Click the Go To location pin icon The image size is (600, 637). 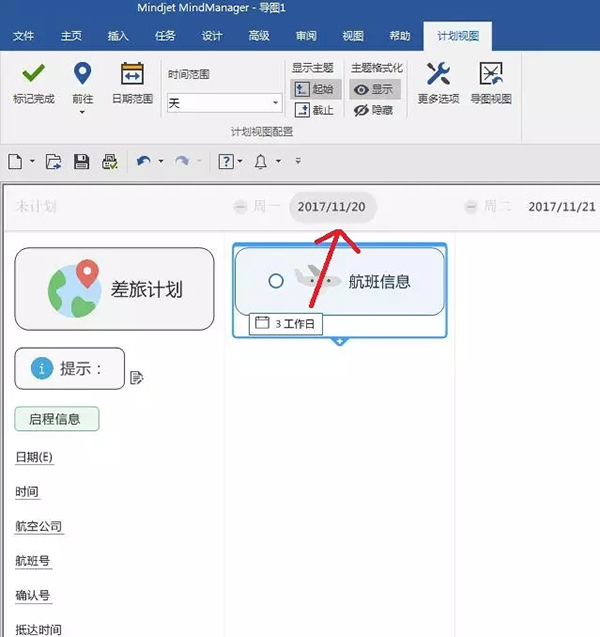point(82,73)
